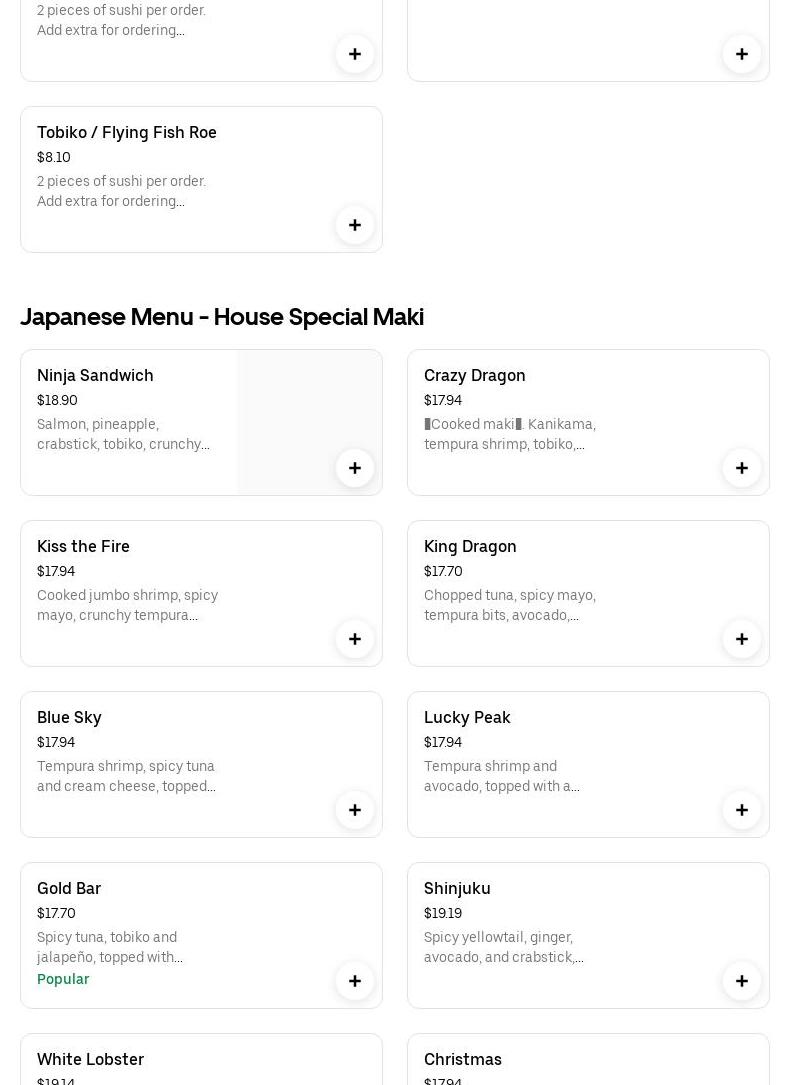Add King Dragon maki to cart
Screen dimensions: 804x1085
(742, 639)
